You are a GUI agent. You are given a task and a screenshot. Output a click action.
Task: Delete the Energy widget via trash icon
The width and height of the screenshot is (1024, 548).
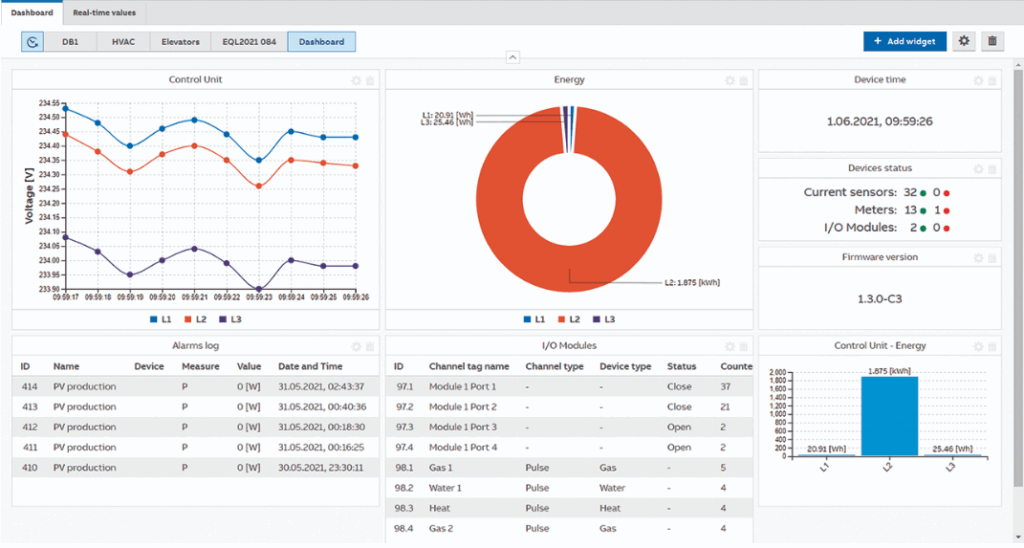pyautogui.click(x=742, y=80)
